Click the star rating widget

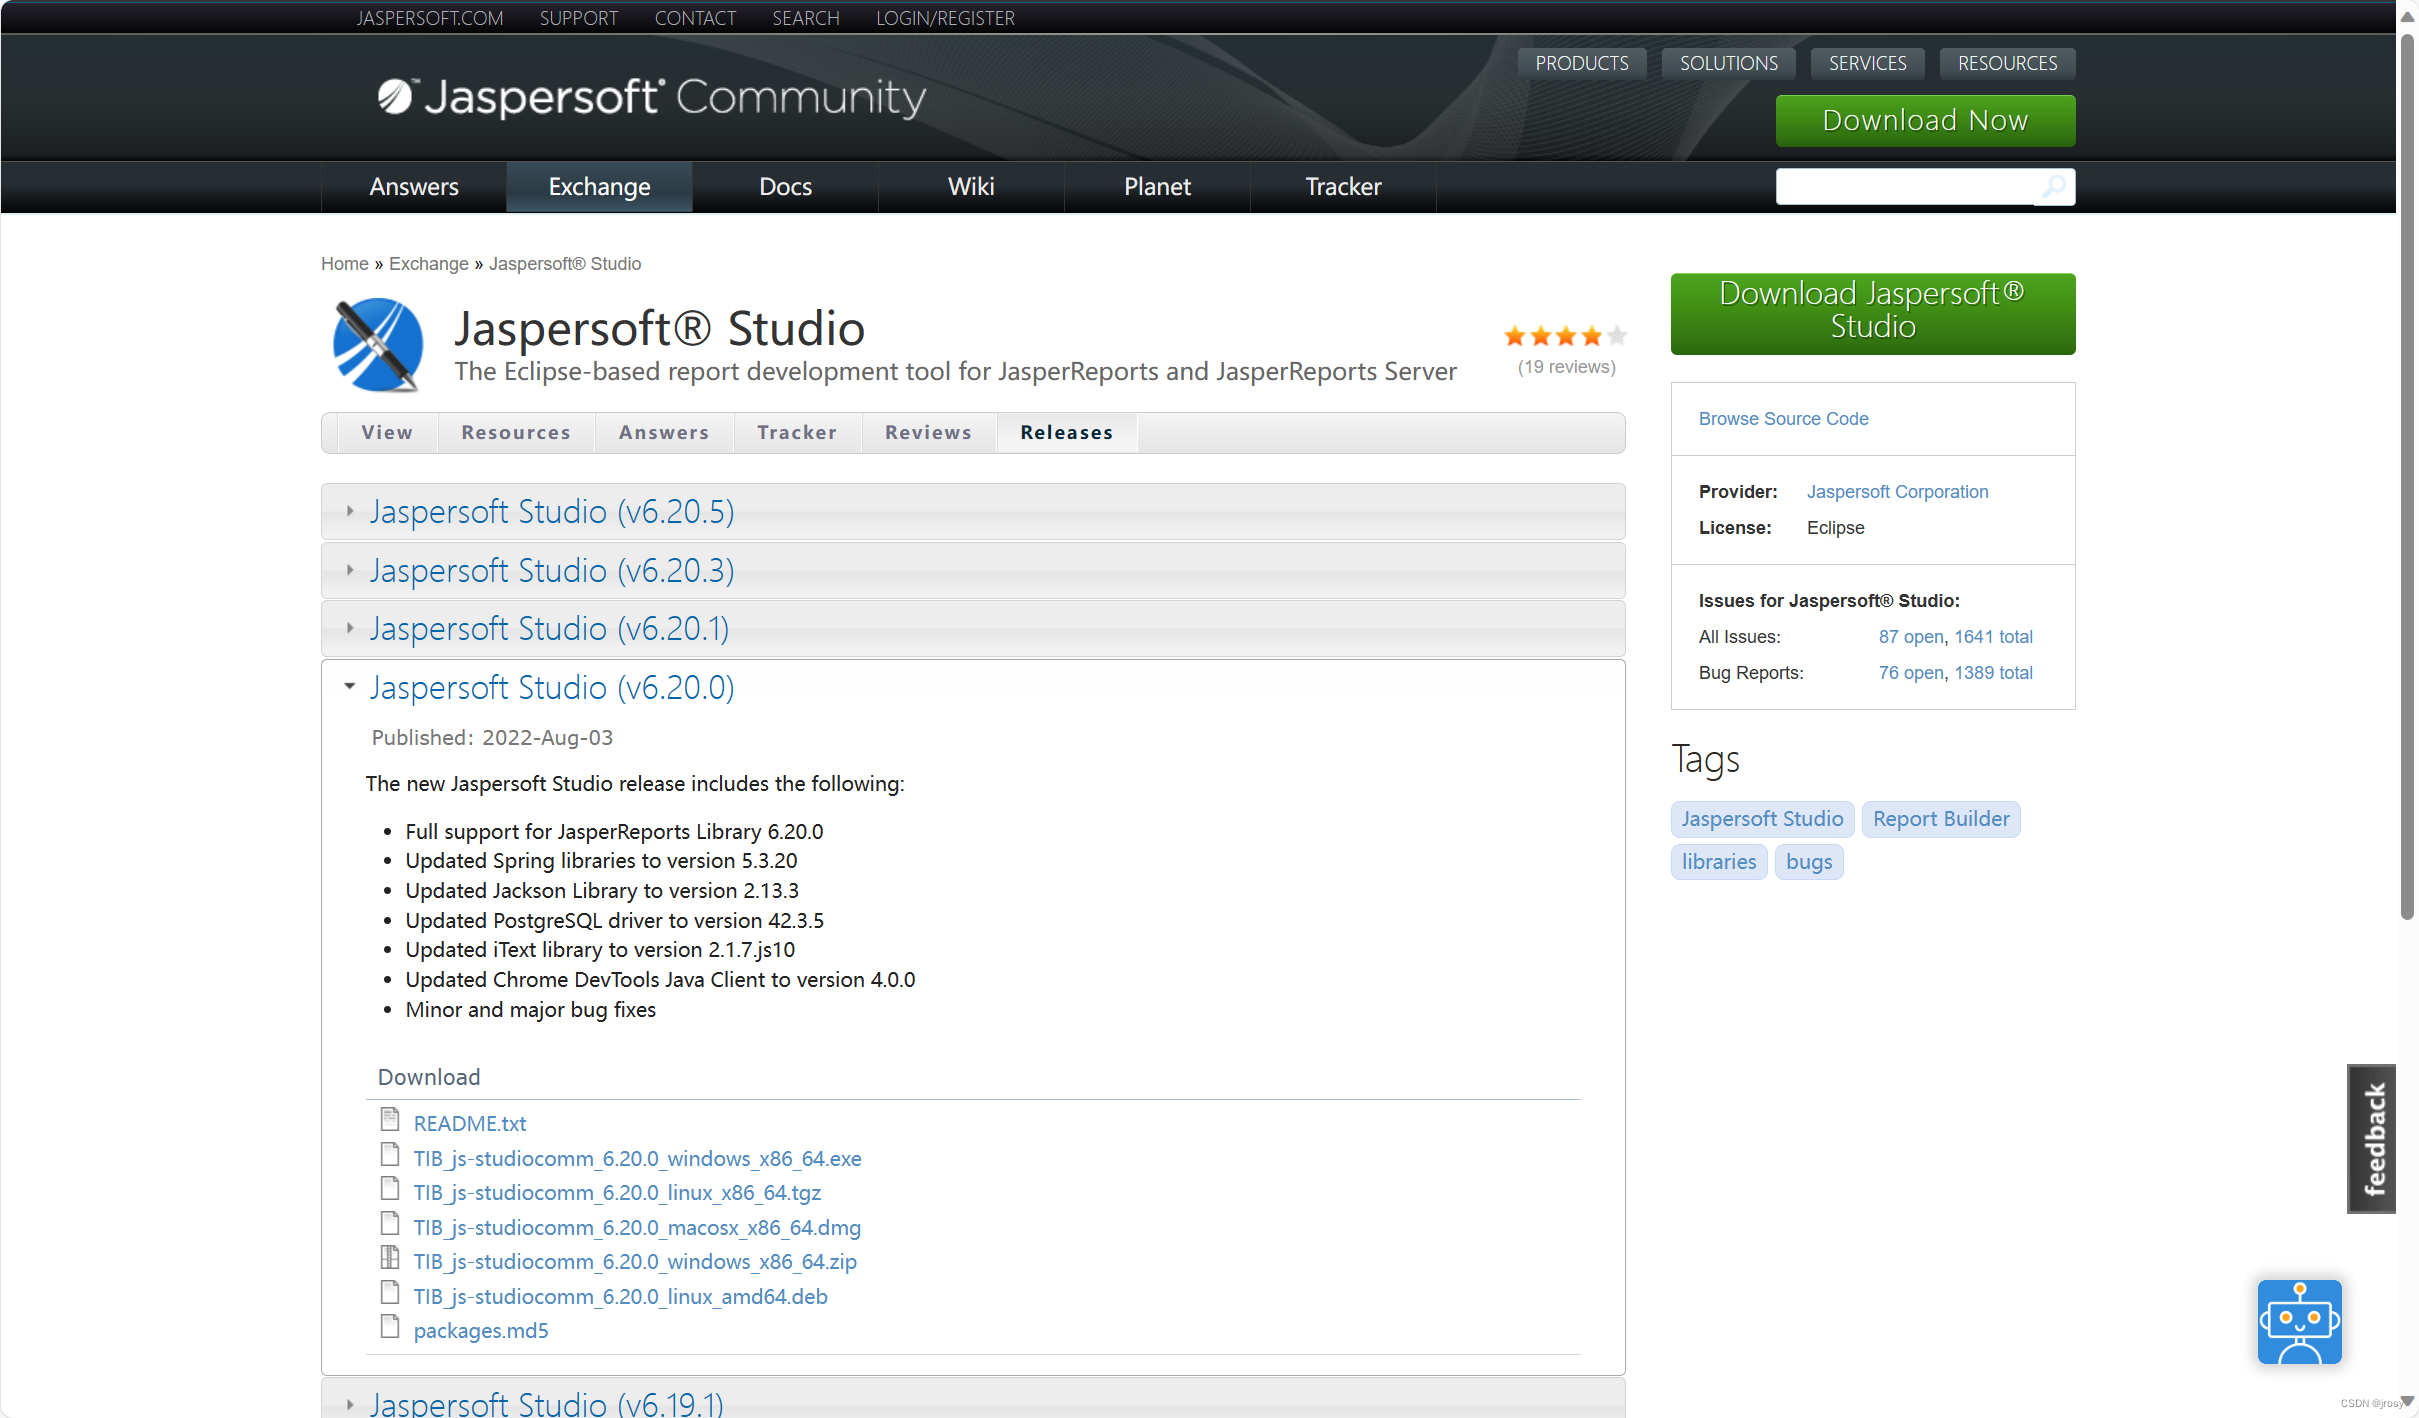tap(1565, 337)
